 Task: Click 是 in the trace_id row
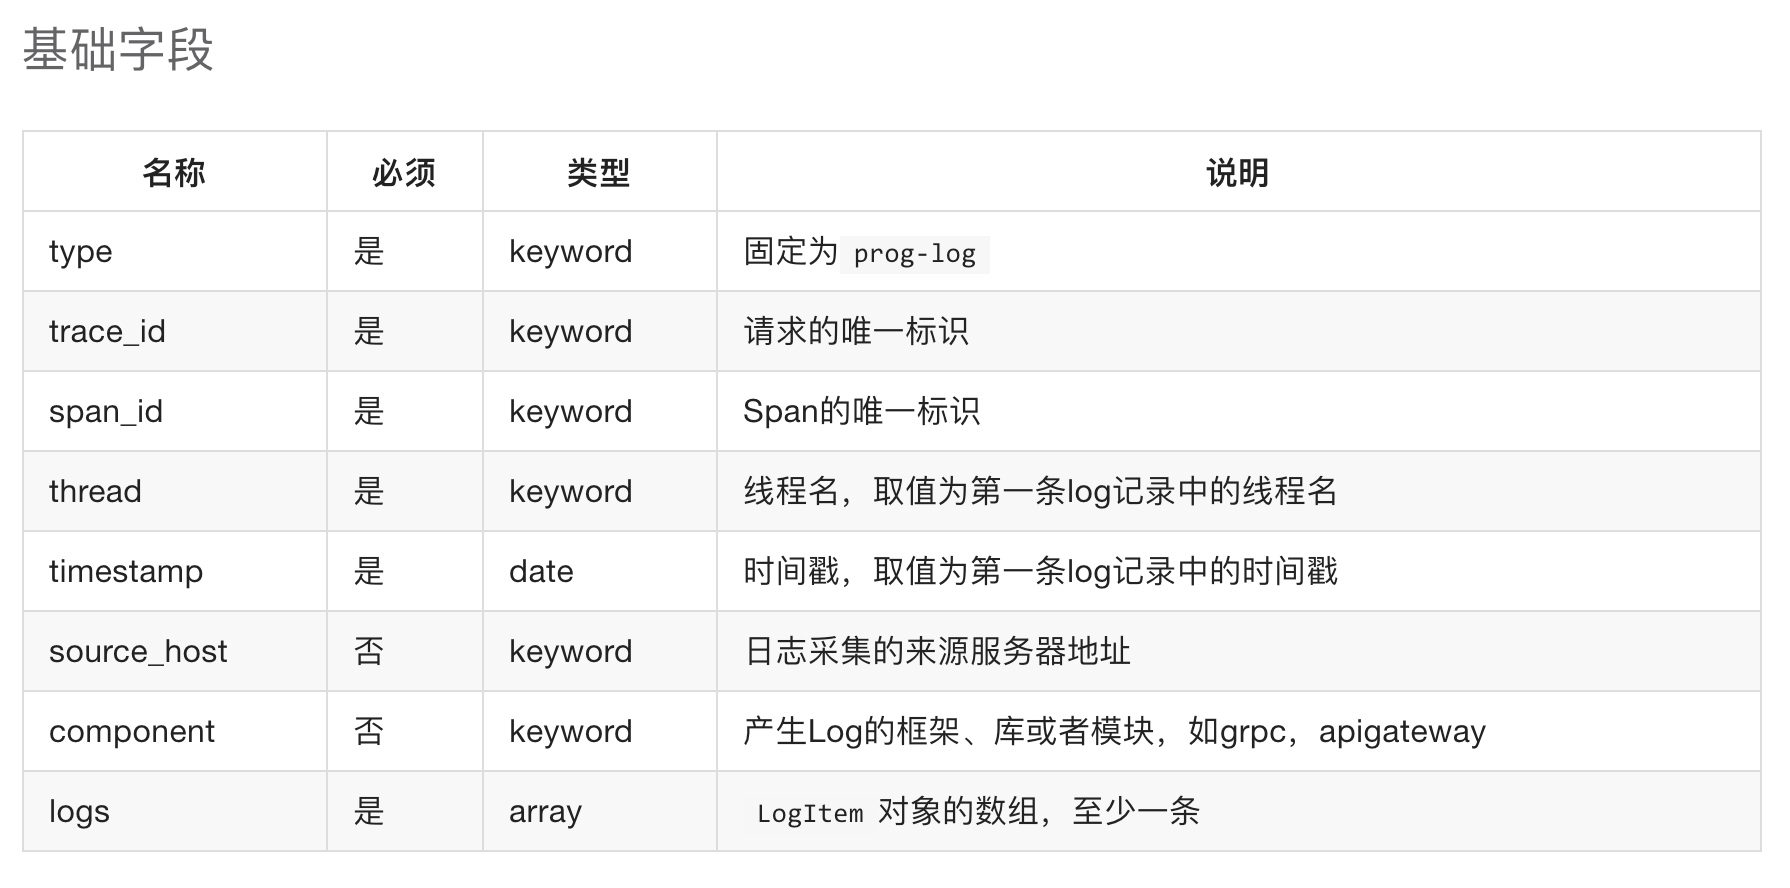click(369, 331)
